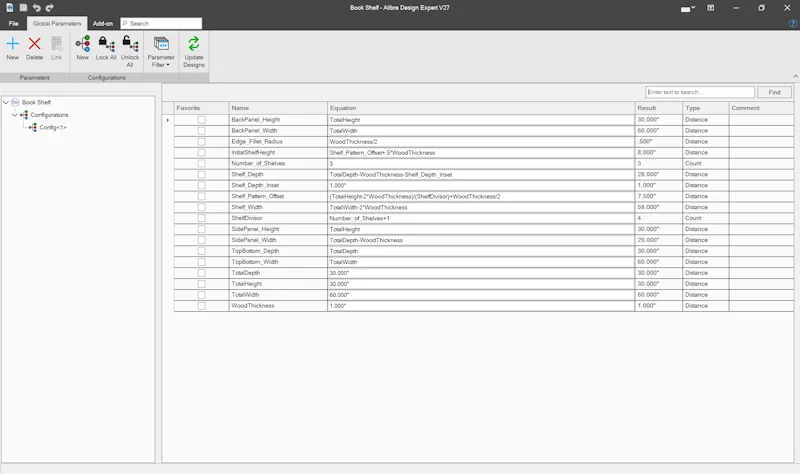Select the Shelf_Depth_Inset name cell

coord(278,185)
